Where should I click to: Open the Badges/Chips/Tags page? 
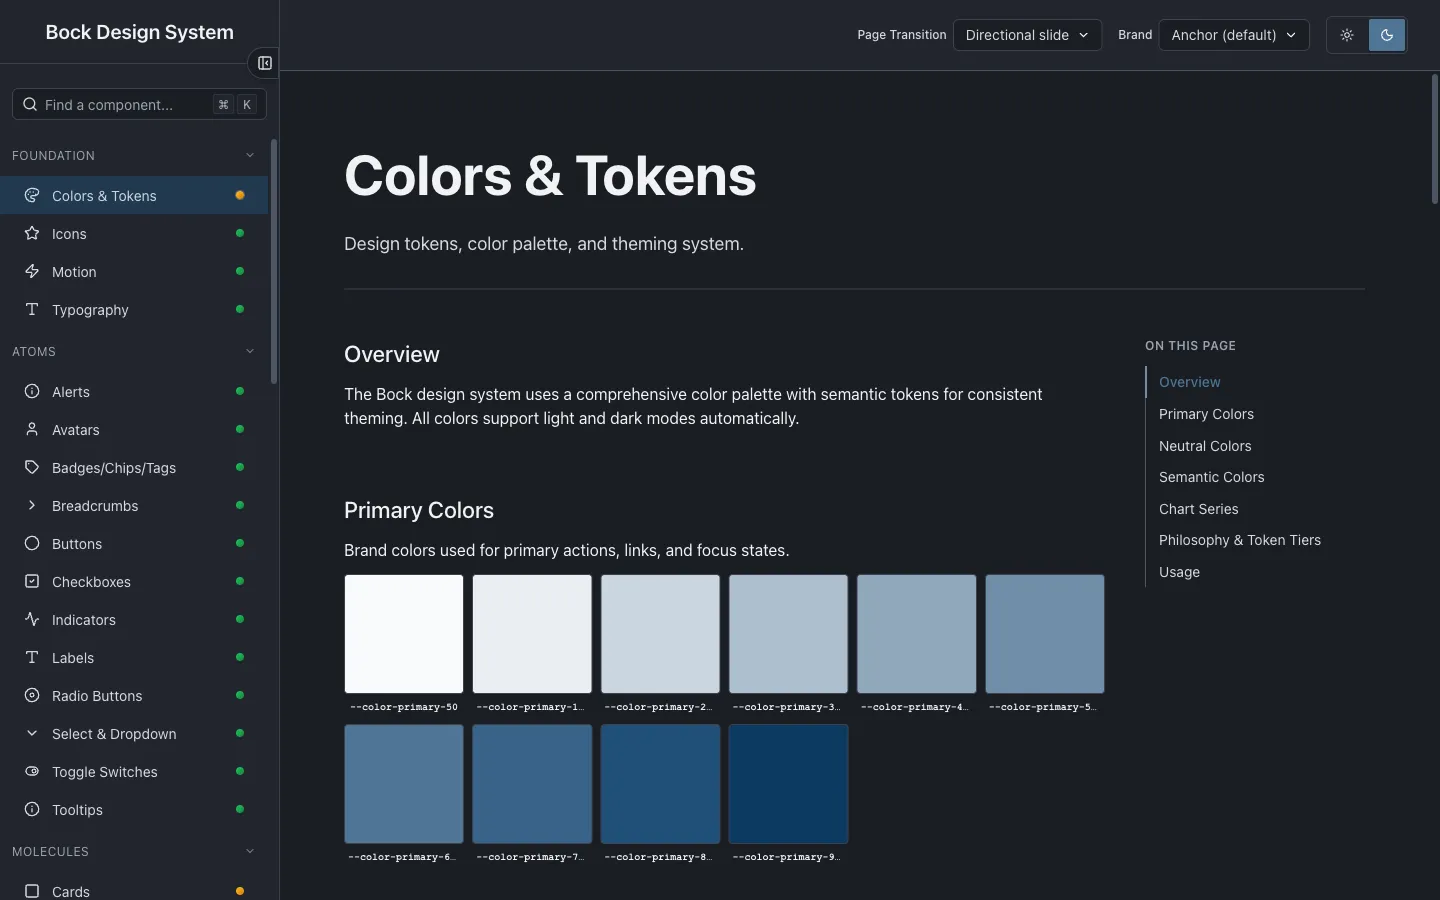[134, 467]
